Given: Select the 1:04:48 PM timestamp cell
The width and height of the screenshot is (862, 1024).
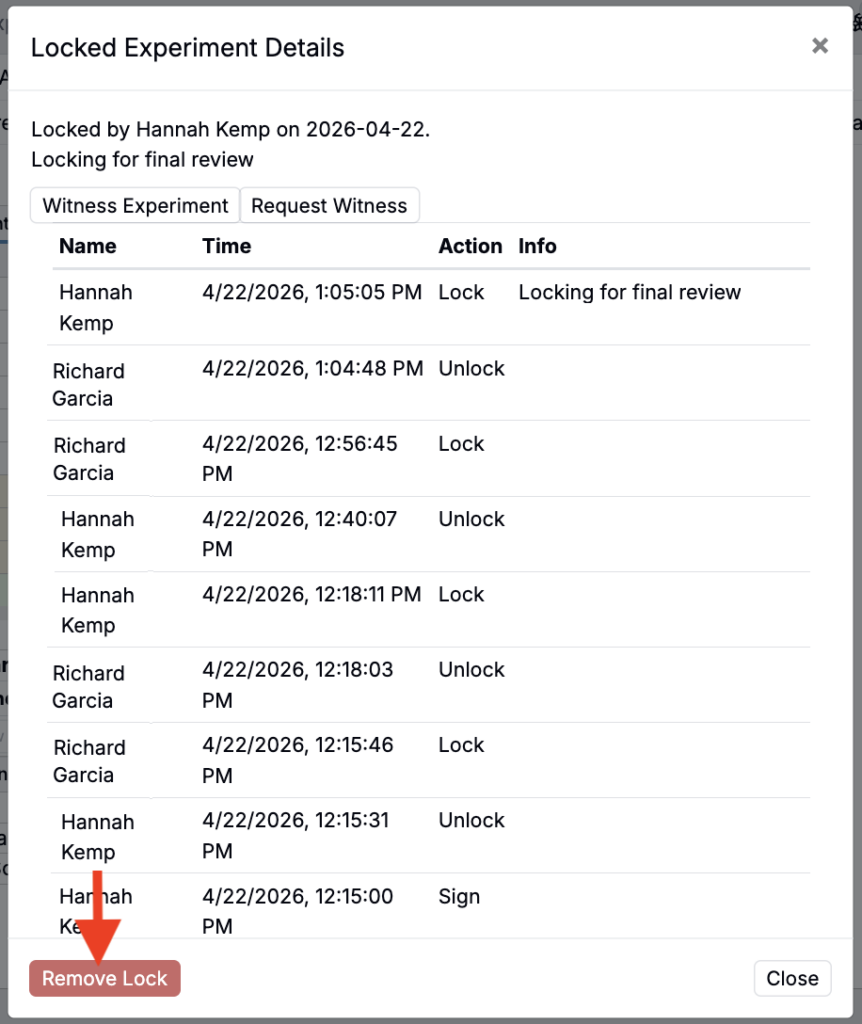Looking at the screenshot, I should [x=312, y=369].
